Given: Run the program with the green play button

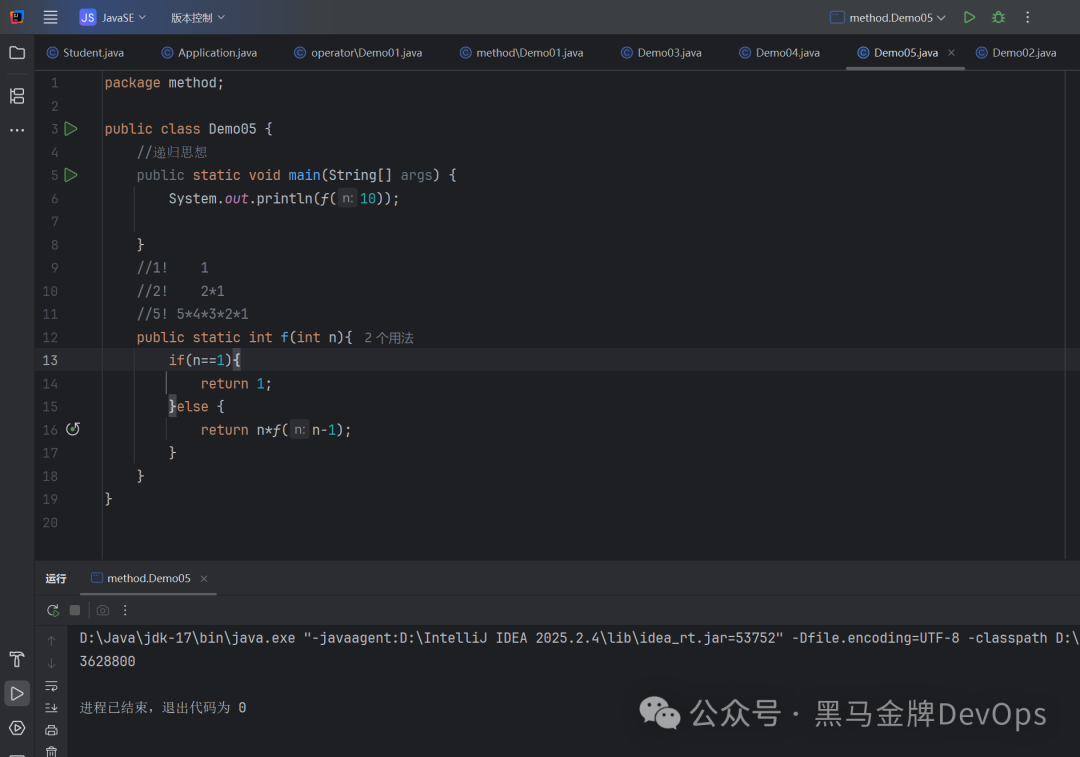Looking at the screenshot, I should (968, 17).
